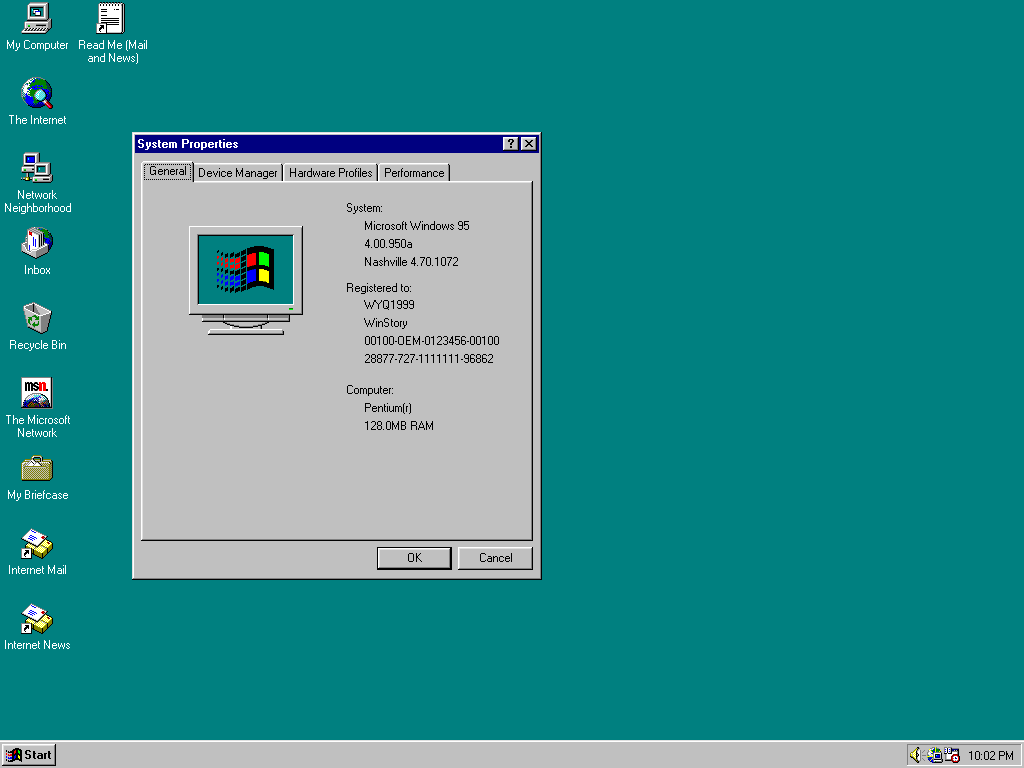Select The Internet desktop icon
Image resolution: width=1024 pixels, height=768 pixels.
(37, 95)
